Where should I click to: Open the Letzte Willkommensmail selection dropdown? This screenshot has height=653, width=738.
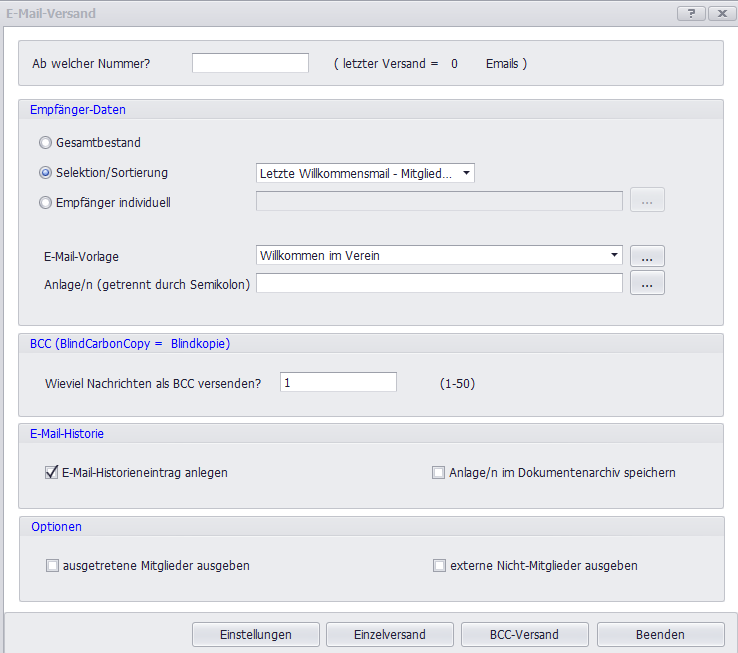tap(365, 173)
